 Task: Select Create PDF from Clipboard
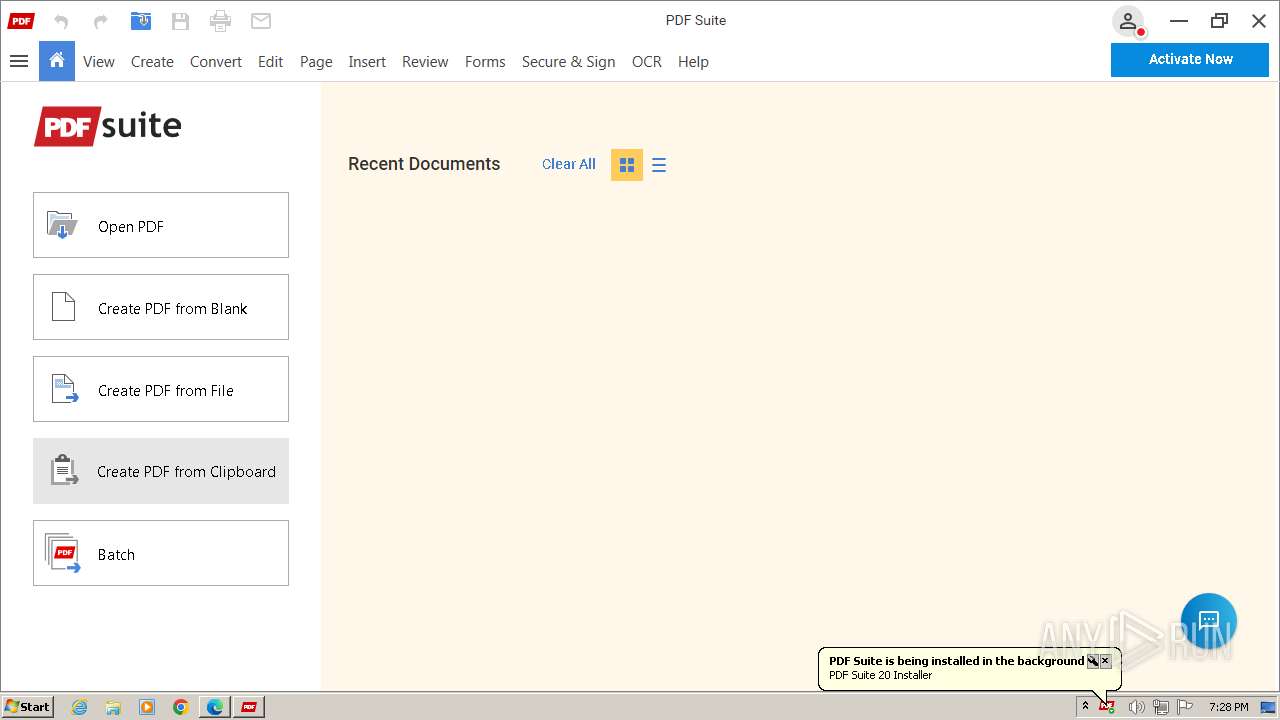161,471
